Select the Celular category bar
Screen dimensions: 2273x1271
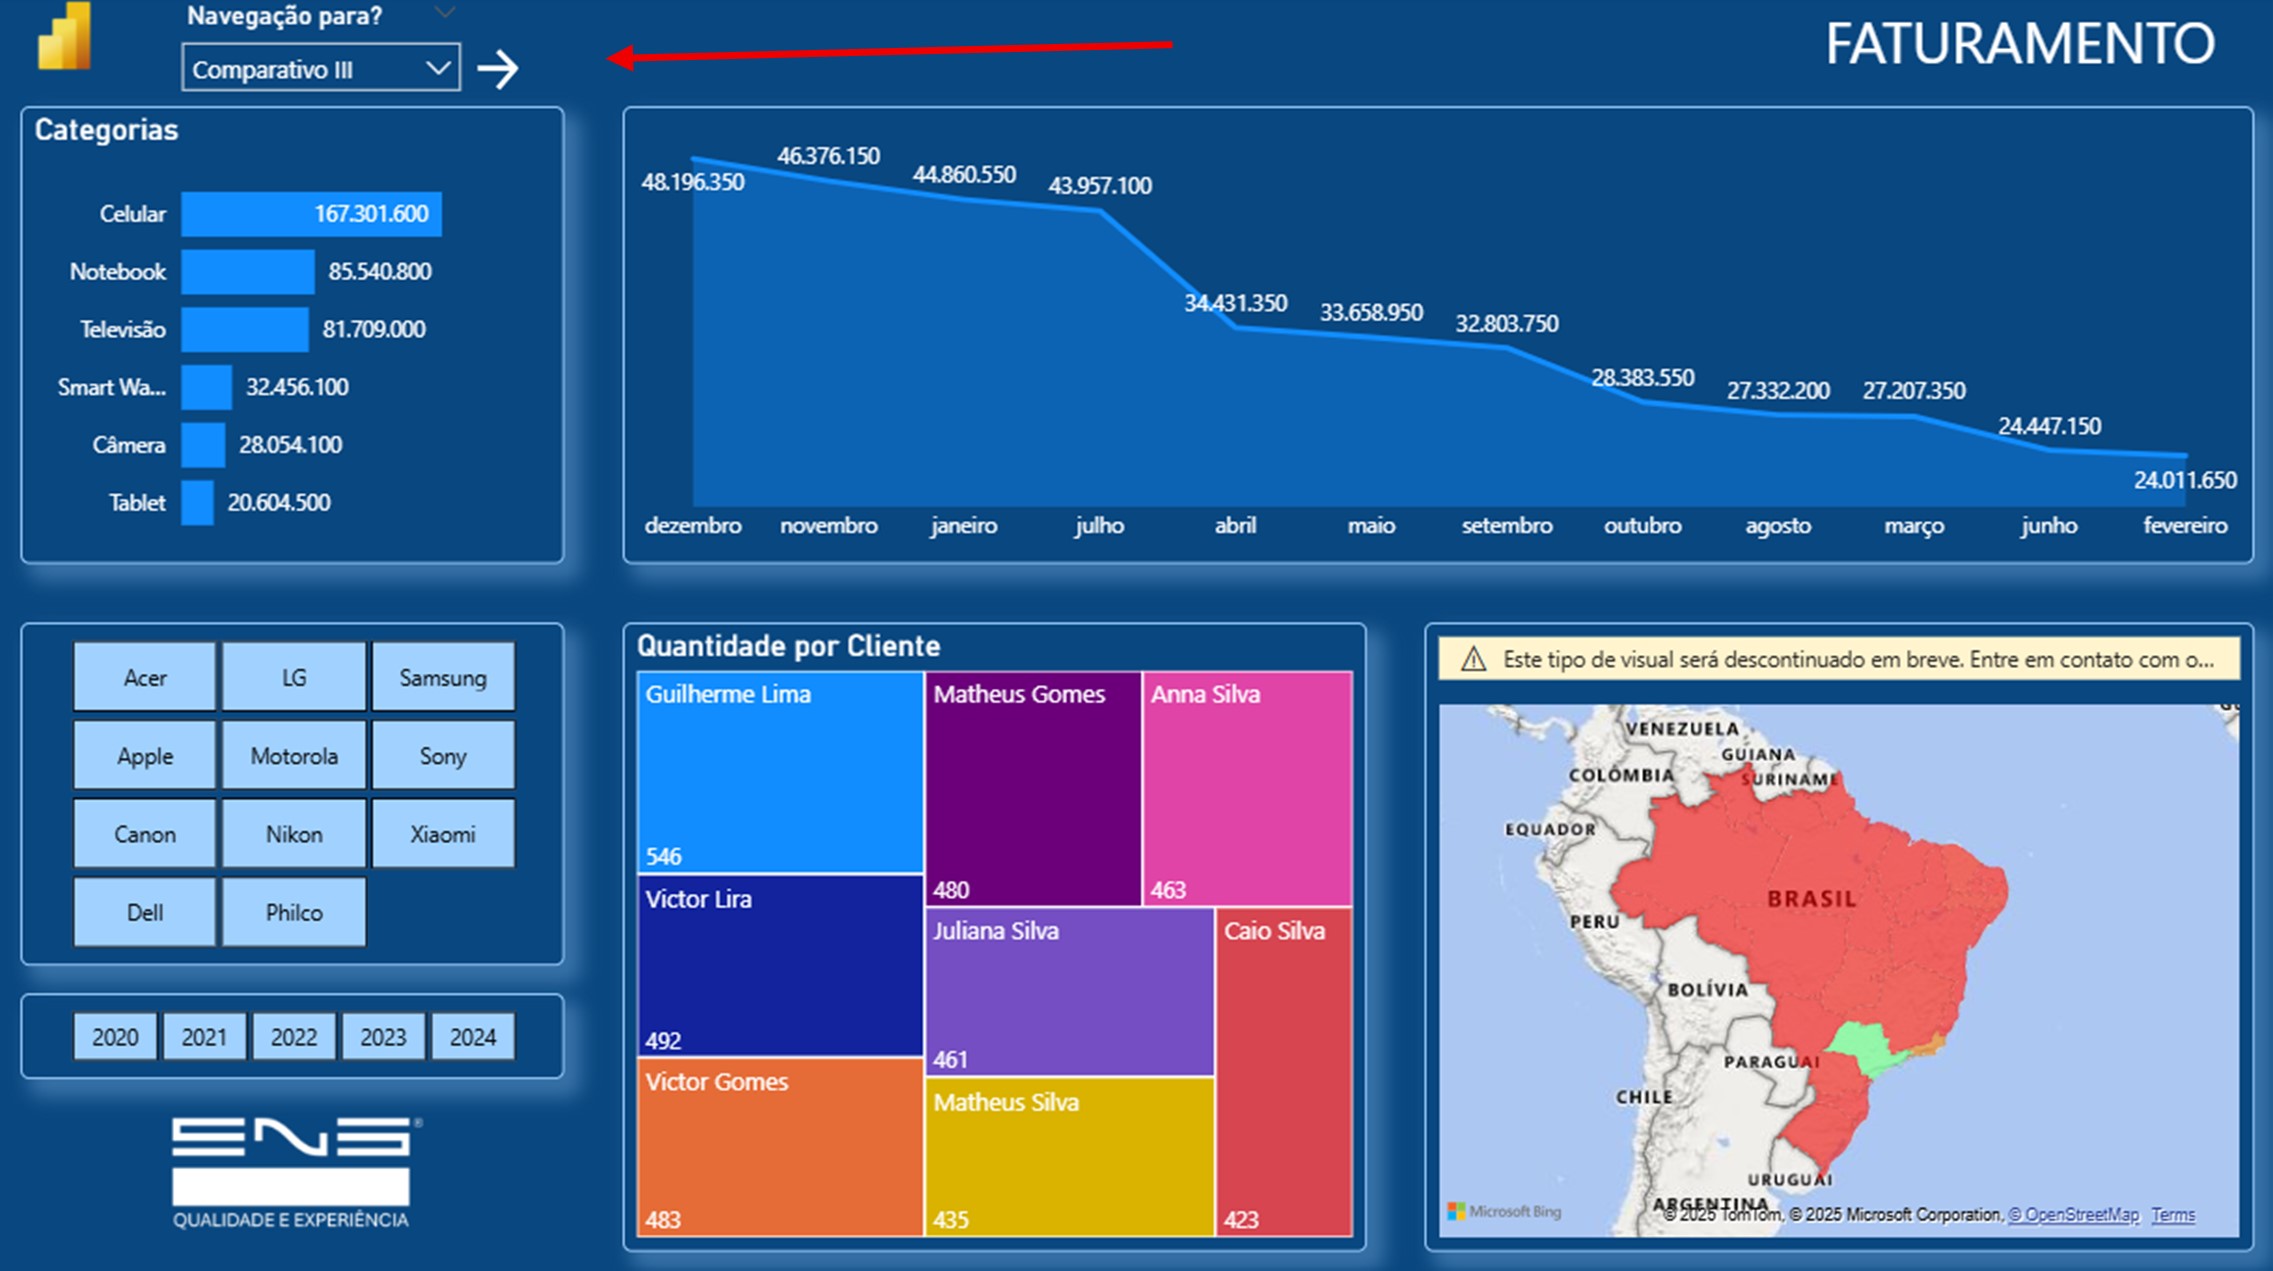[x=310, y=214]
